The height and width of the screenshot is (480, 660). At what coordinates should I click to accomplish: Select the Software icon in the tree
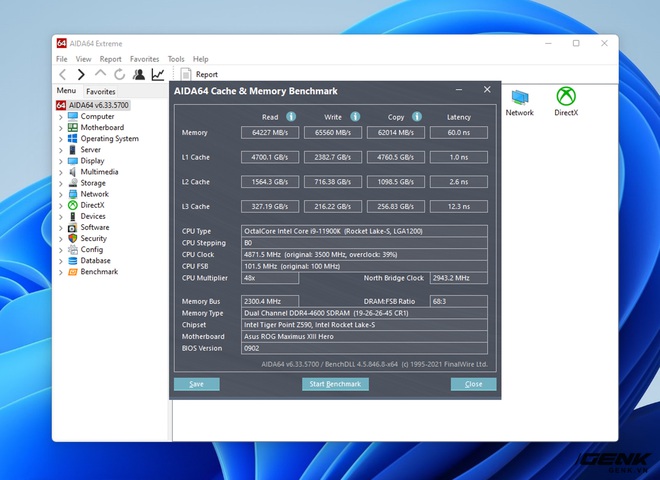(x=73, y=227)
